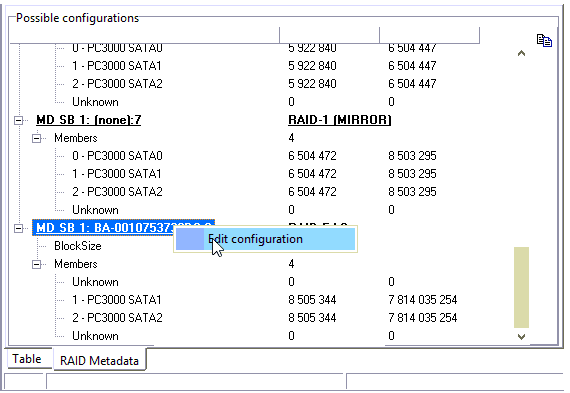Select member 2 - PC3000 SATA2 with start 8 505 344

pos(117,318)
